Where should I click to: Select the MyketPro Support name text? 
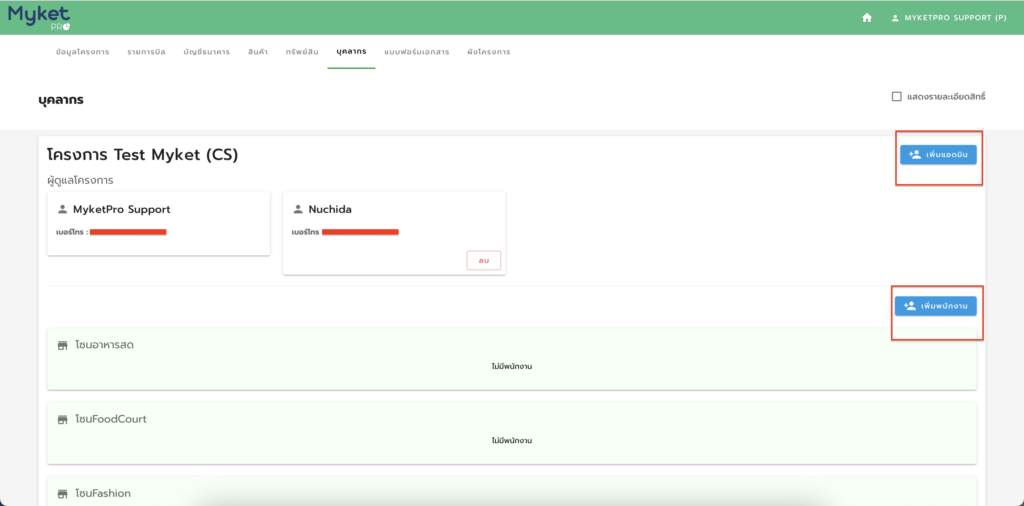pos(121,210)
